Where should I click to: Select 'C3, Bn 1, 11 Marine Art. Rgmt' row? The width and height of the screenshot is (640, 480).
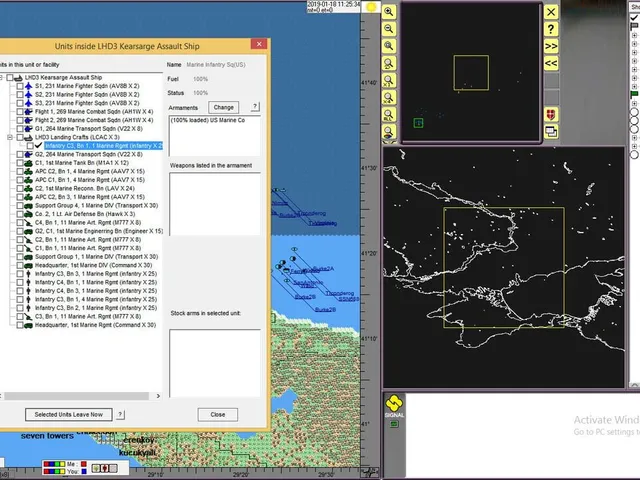pyautogui.click(x=88, y=317)
